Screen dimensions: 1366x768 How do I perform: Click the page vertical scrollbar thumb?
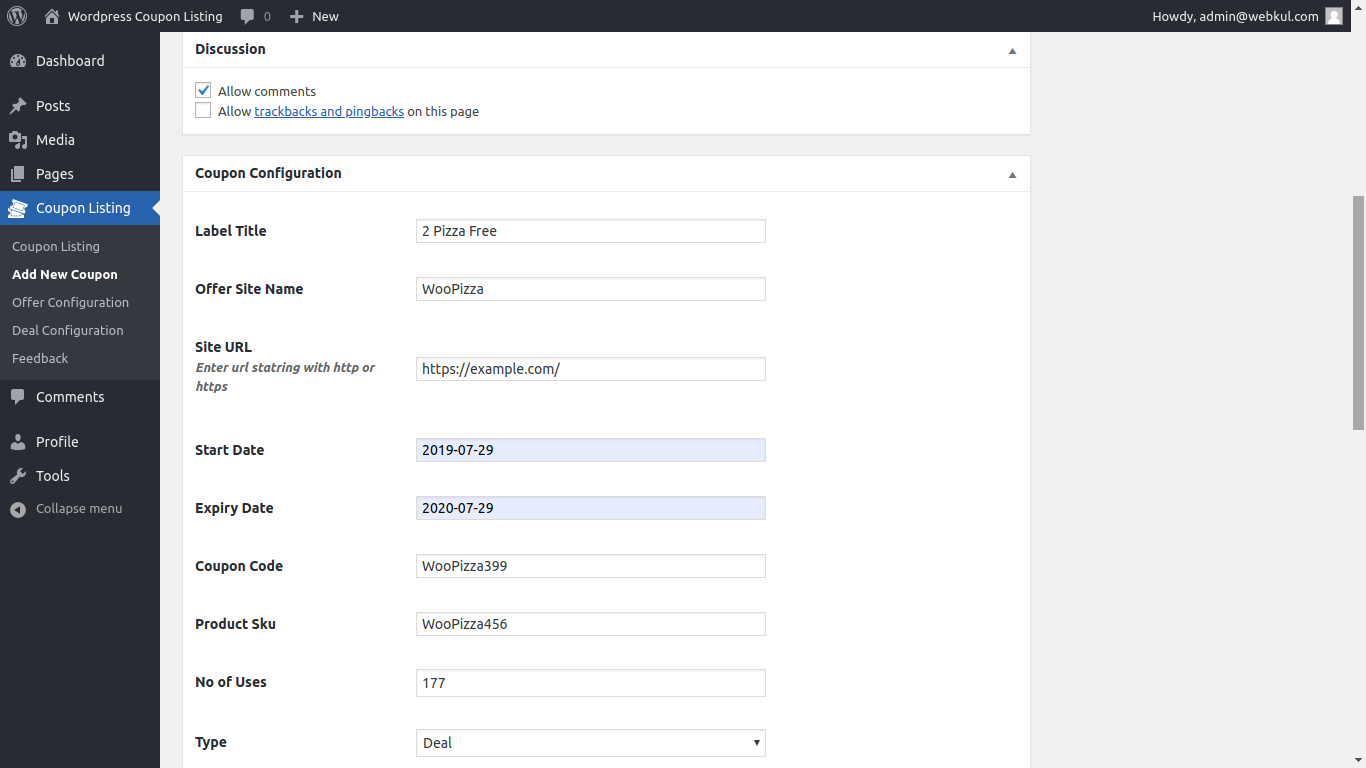tap(1358, 312)
